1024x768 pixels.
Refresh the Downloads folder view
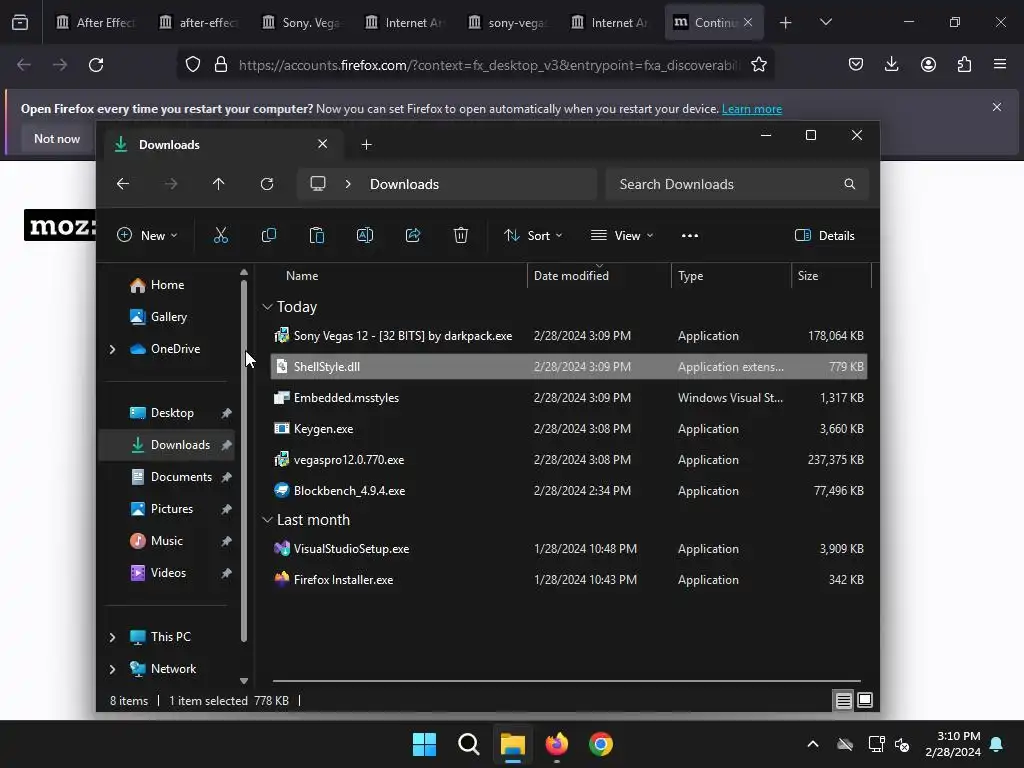pyautogui.click(x=266, y=184)
